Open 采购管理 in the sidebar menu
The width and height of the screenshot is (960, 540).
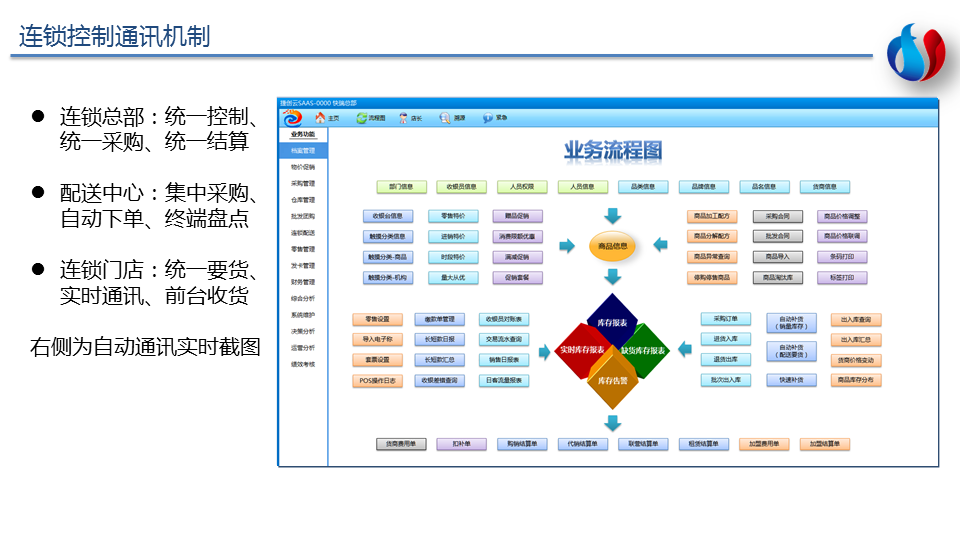pos(302,184)
